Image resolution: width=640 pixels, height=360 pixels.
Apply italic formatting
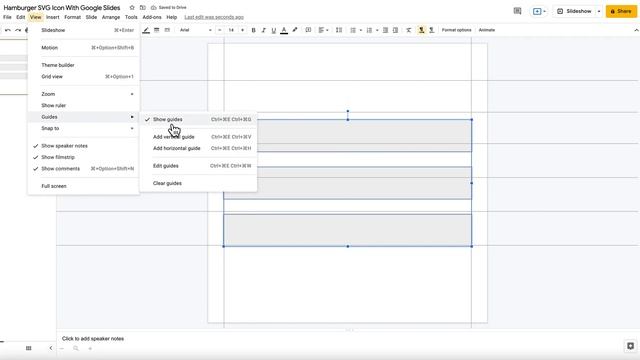click(264, 30)
